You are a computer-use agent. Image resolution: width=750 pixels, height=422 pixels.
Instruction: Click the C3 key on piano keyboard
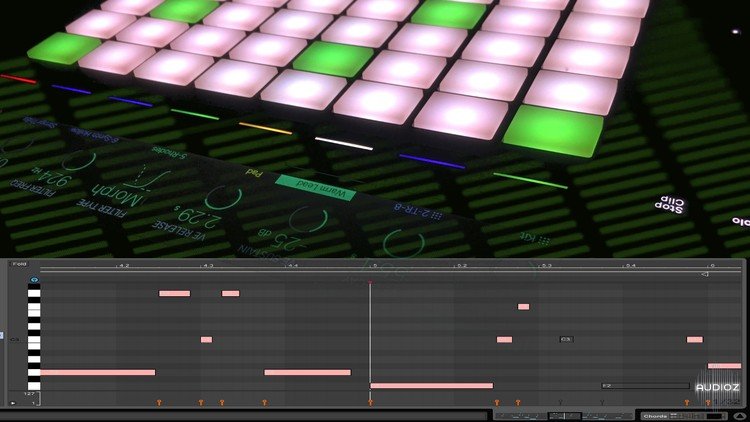(34, 340)
